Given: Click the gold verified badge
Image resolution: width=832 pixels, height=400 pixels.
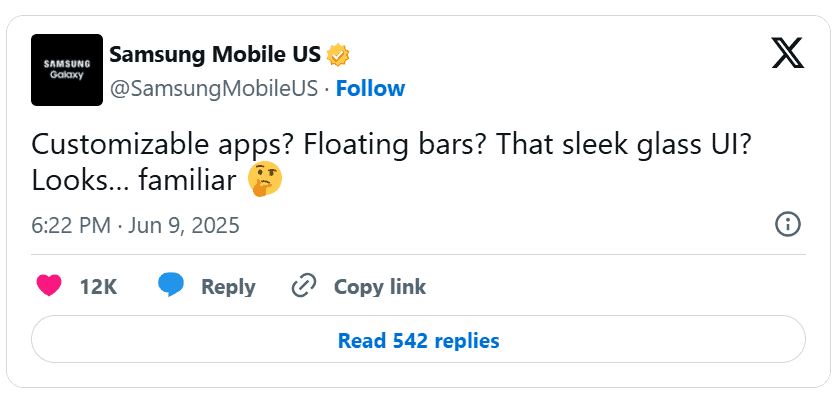Looking at the screenshot, I should [x=337, y=55].
